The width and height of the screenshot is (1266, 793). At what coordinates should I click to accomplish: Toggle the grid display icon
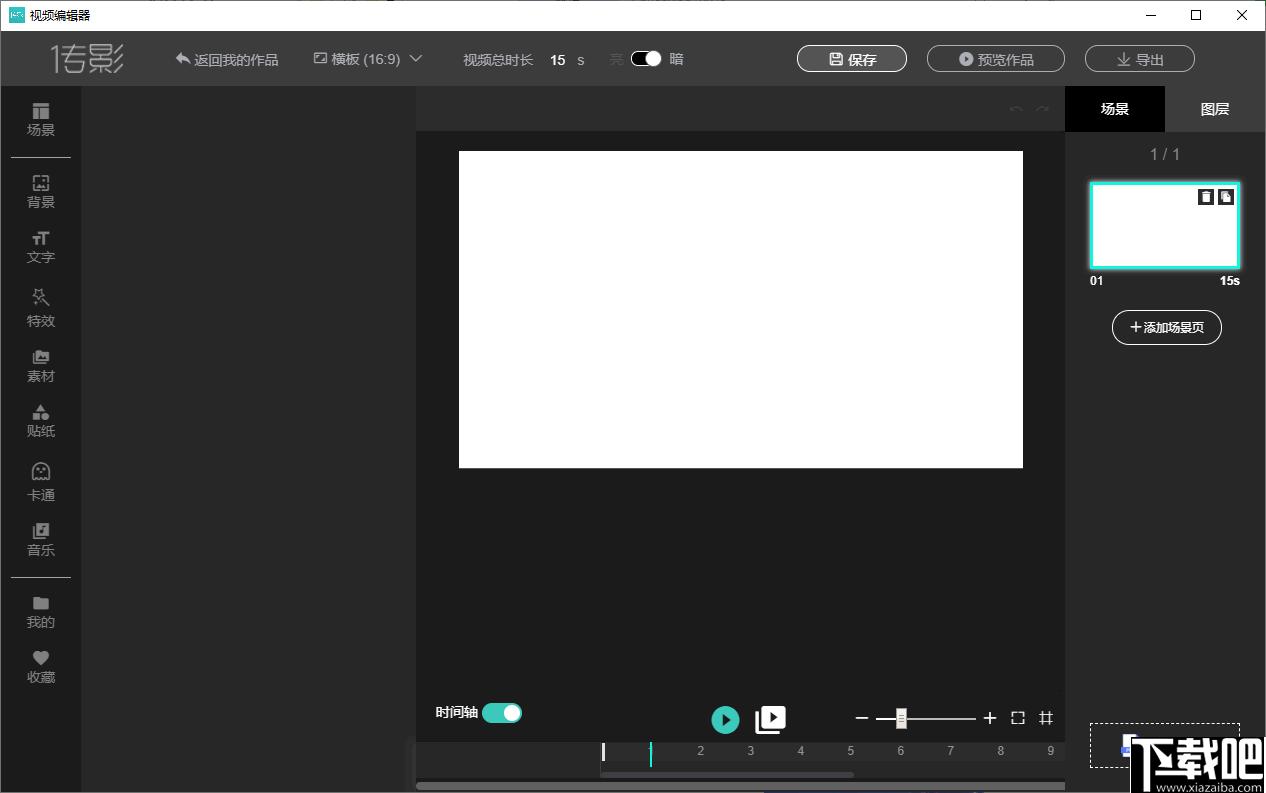tap(1046, 718)
